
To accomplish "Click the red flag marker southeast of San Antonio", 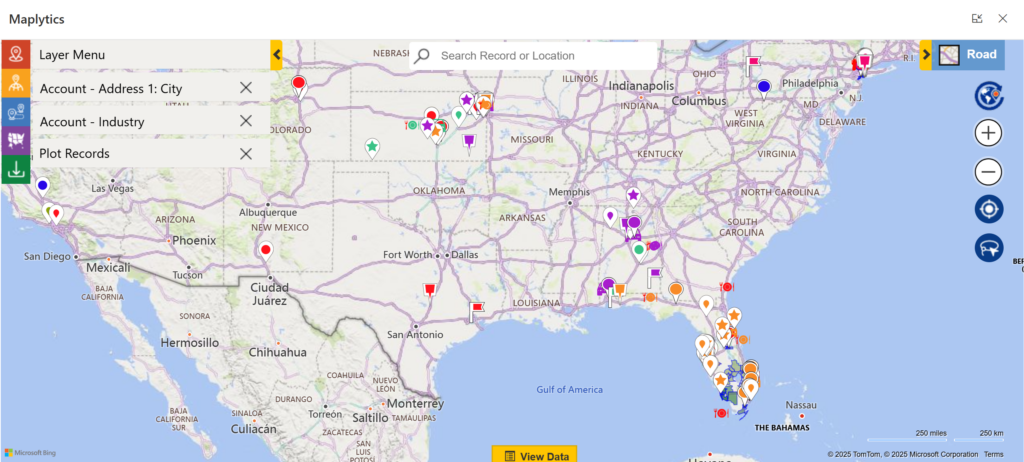I will click(476, 311).
